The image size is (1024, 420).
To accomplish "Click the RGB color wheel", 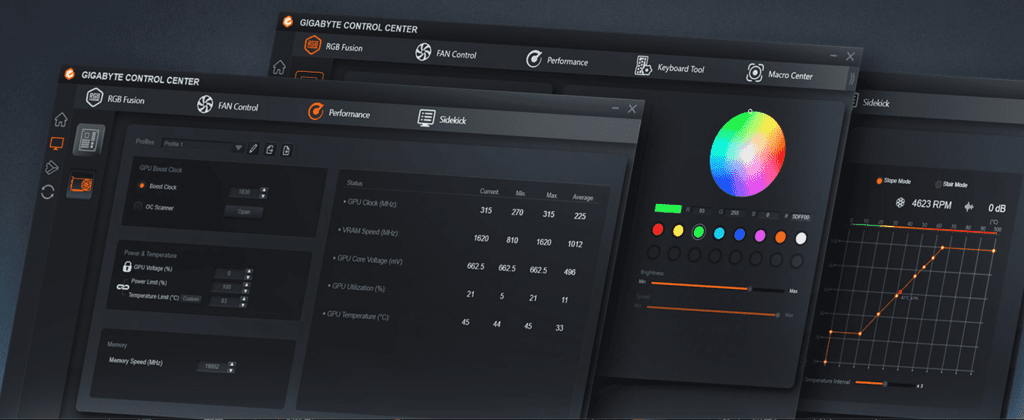I will (x=748, y=154).
